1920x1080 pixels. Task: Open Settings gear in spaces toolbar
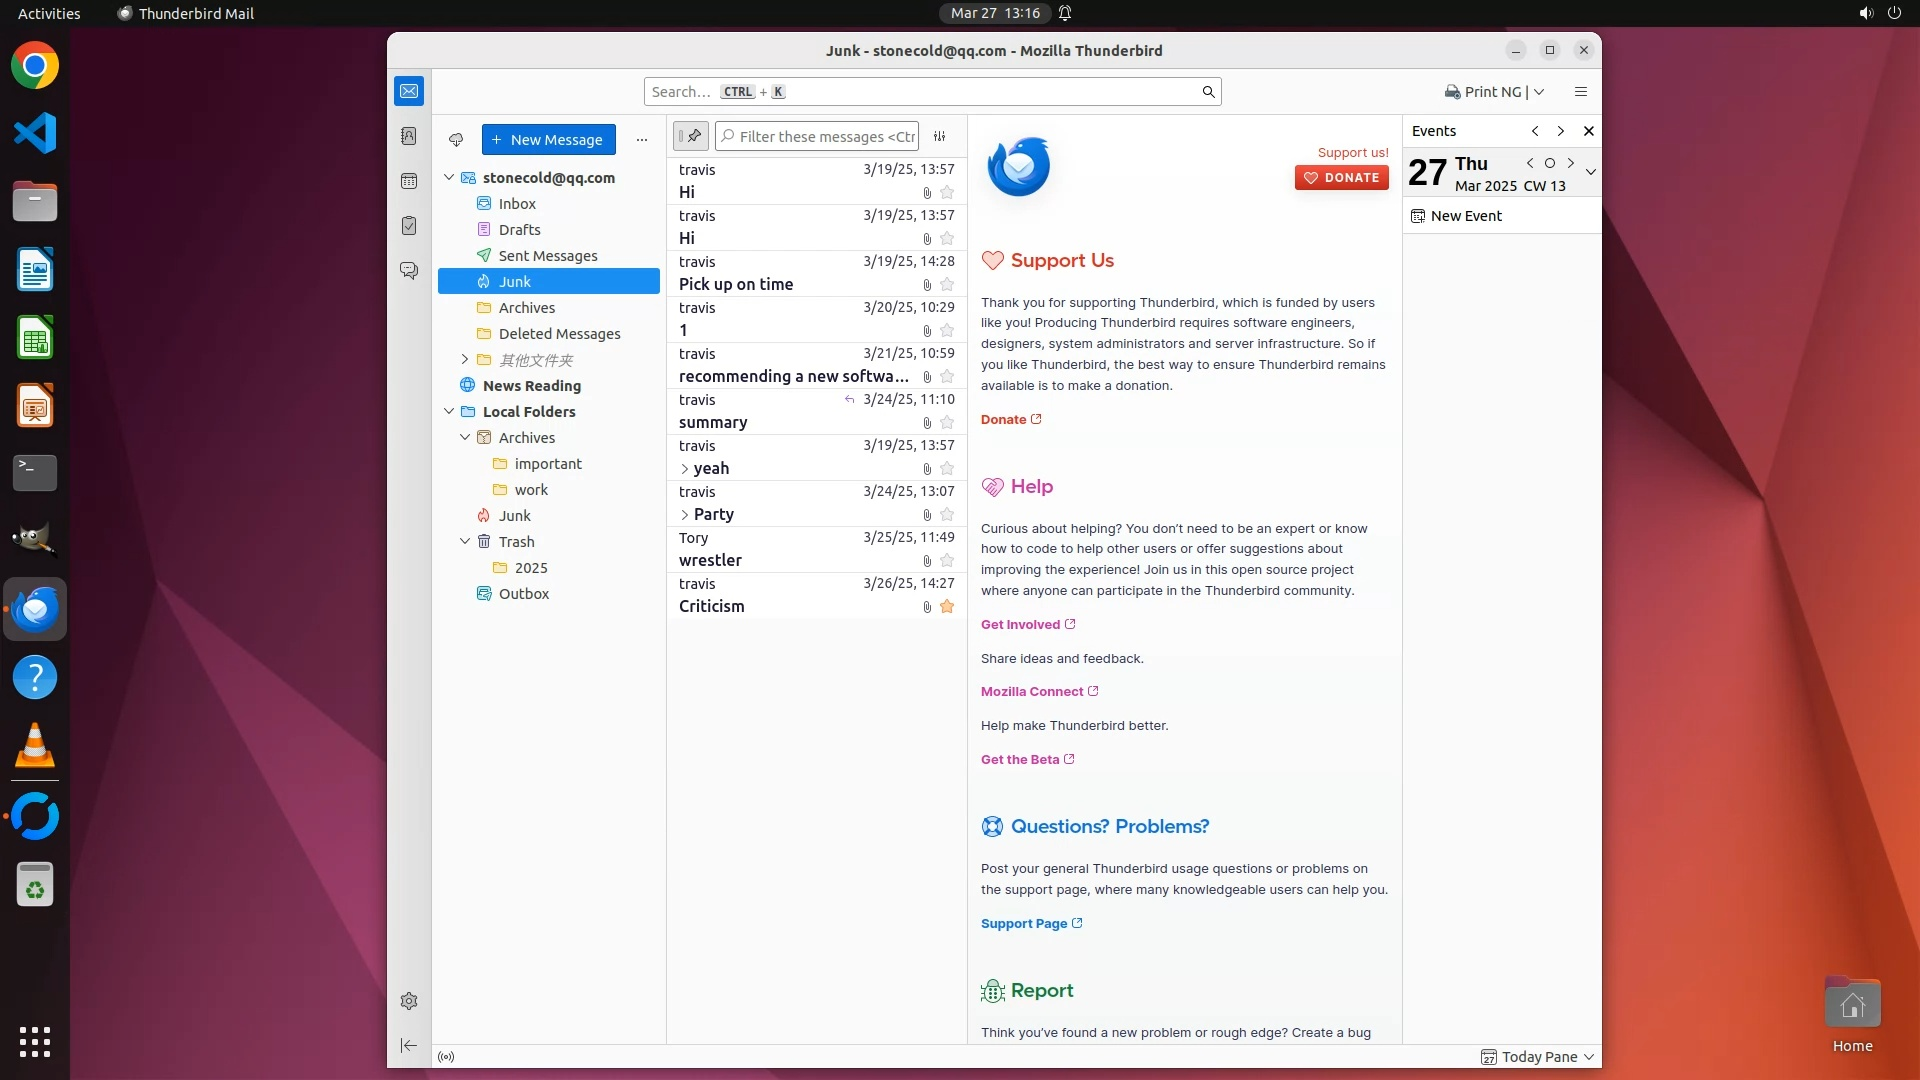pos(409,1001)
